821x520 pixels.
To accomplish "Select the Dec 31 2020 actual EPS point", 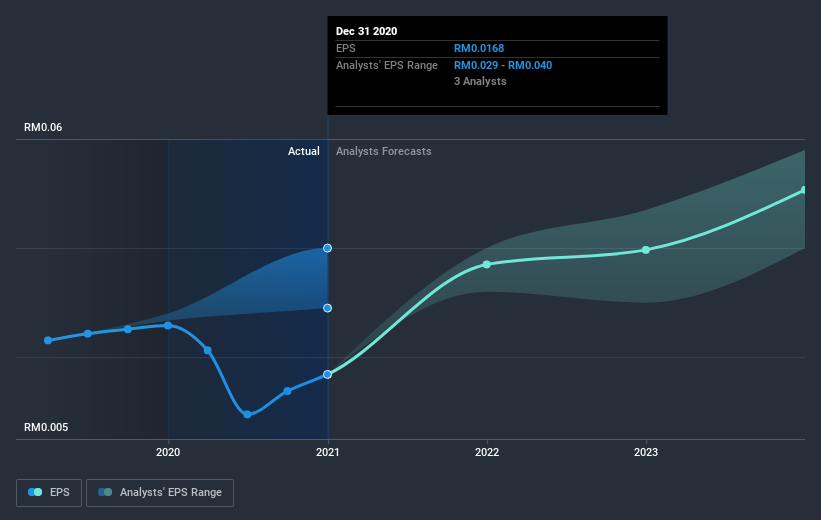I will tap(327, 374).
